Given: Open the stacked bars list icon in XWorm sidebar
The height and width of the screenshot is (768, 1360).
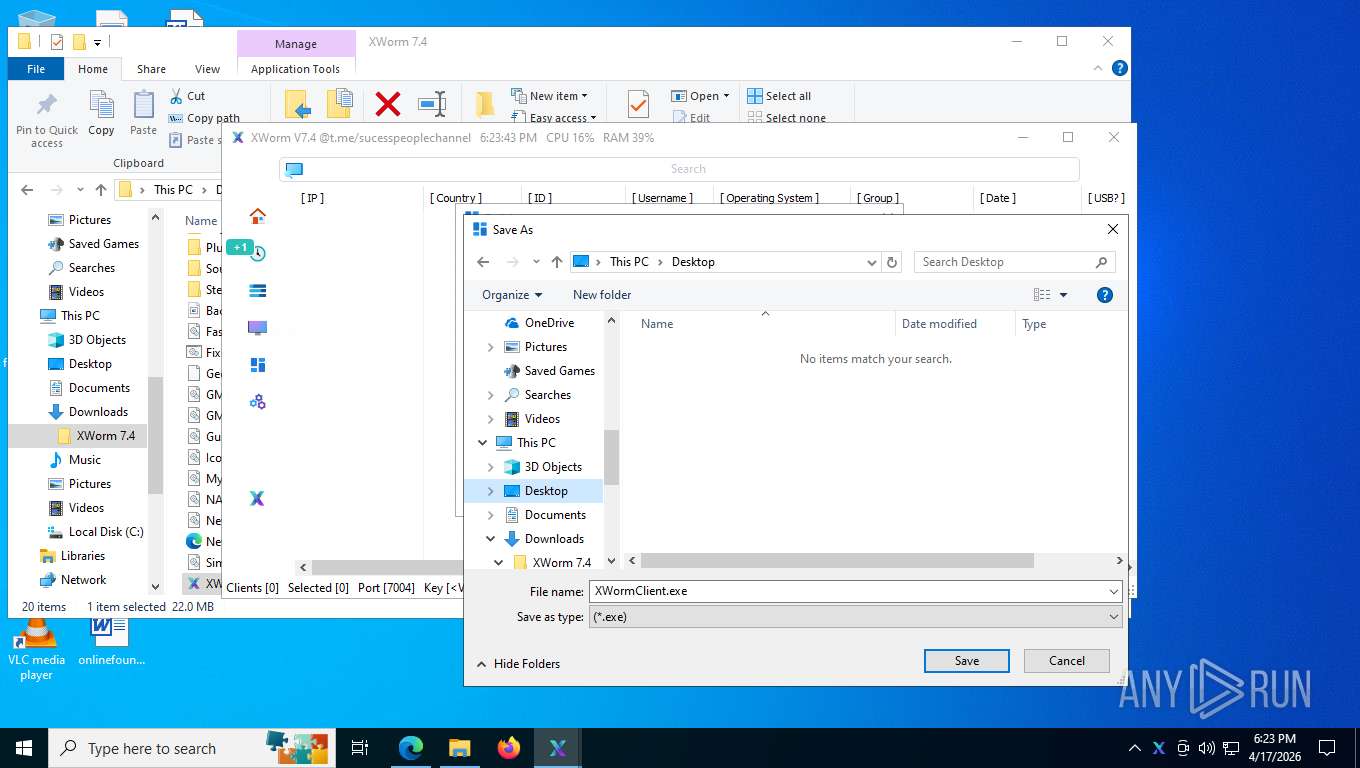Looking at the screenshot, I should coord(257,290).
